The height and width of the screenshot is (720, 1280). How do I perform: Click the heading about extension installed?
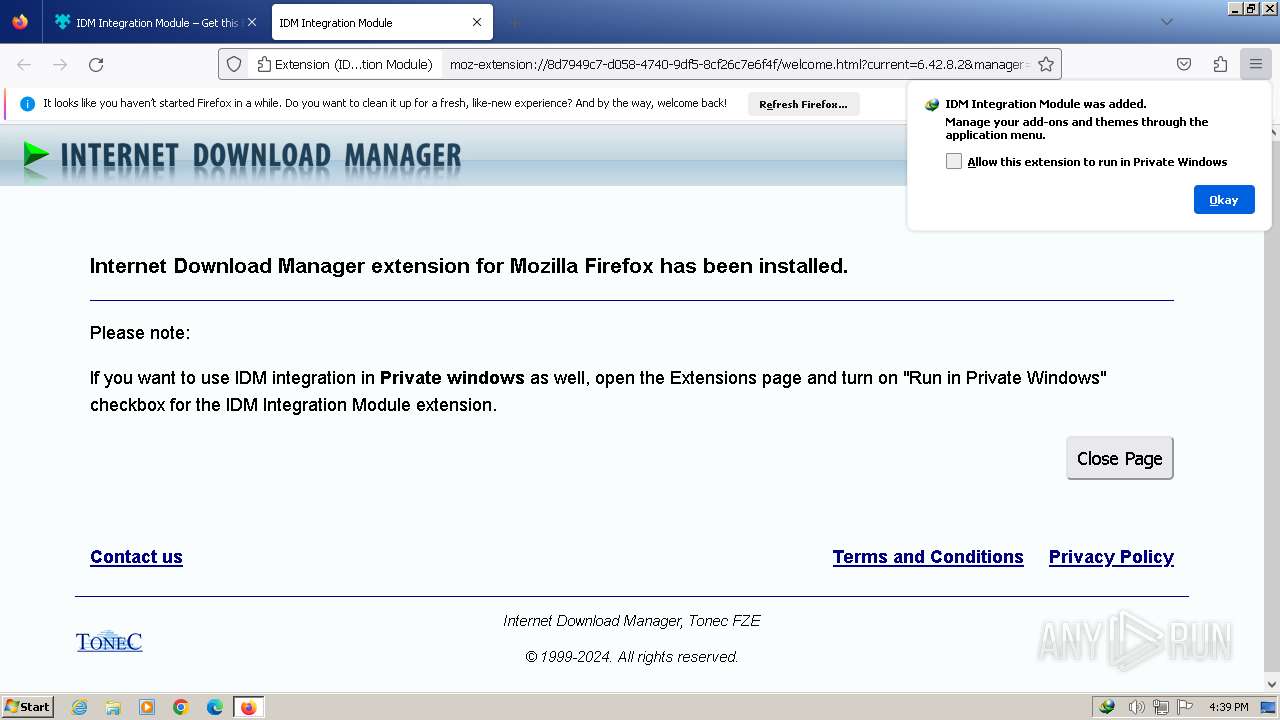point(469,266)
